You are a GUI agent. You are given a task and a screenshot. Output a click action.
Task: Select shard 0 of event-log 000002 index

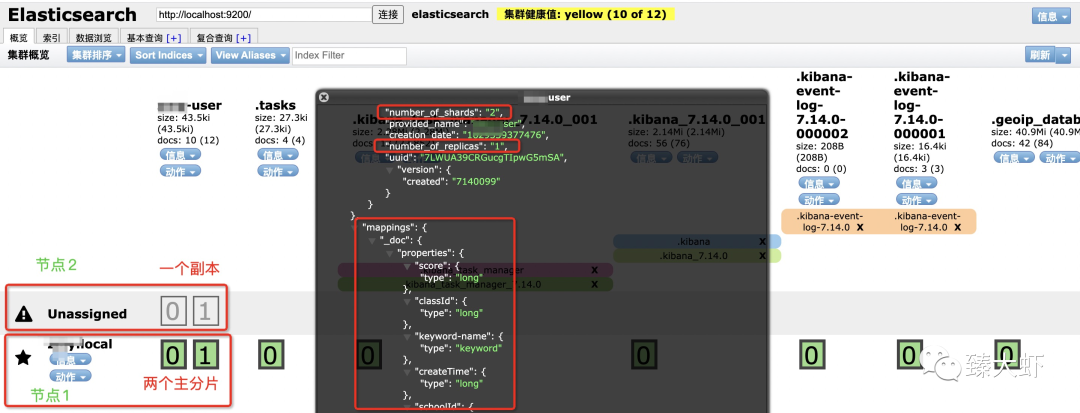pyautogui.click(x=812, y=356)
